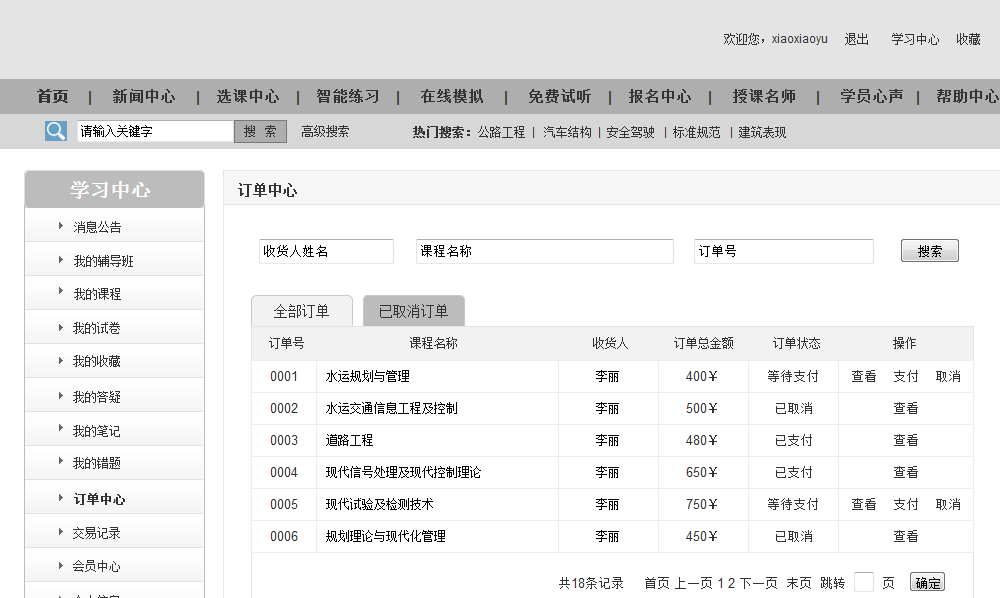Viewport: 1000px width, 598px height.
Task: Click the 订单号 search field
Action: [x=783, y=252]
